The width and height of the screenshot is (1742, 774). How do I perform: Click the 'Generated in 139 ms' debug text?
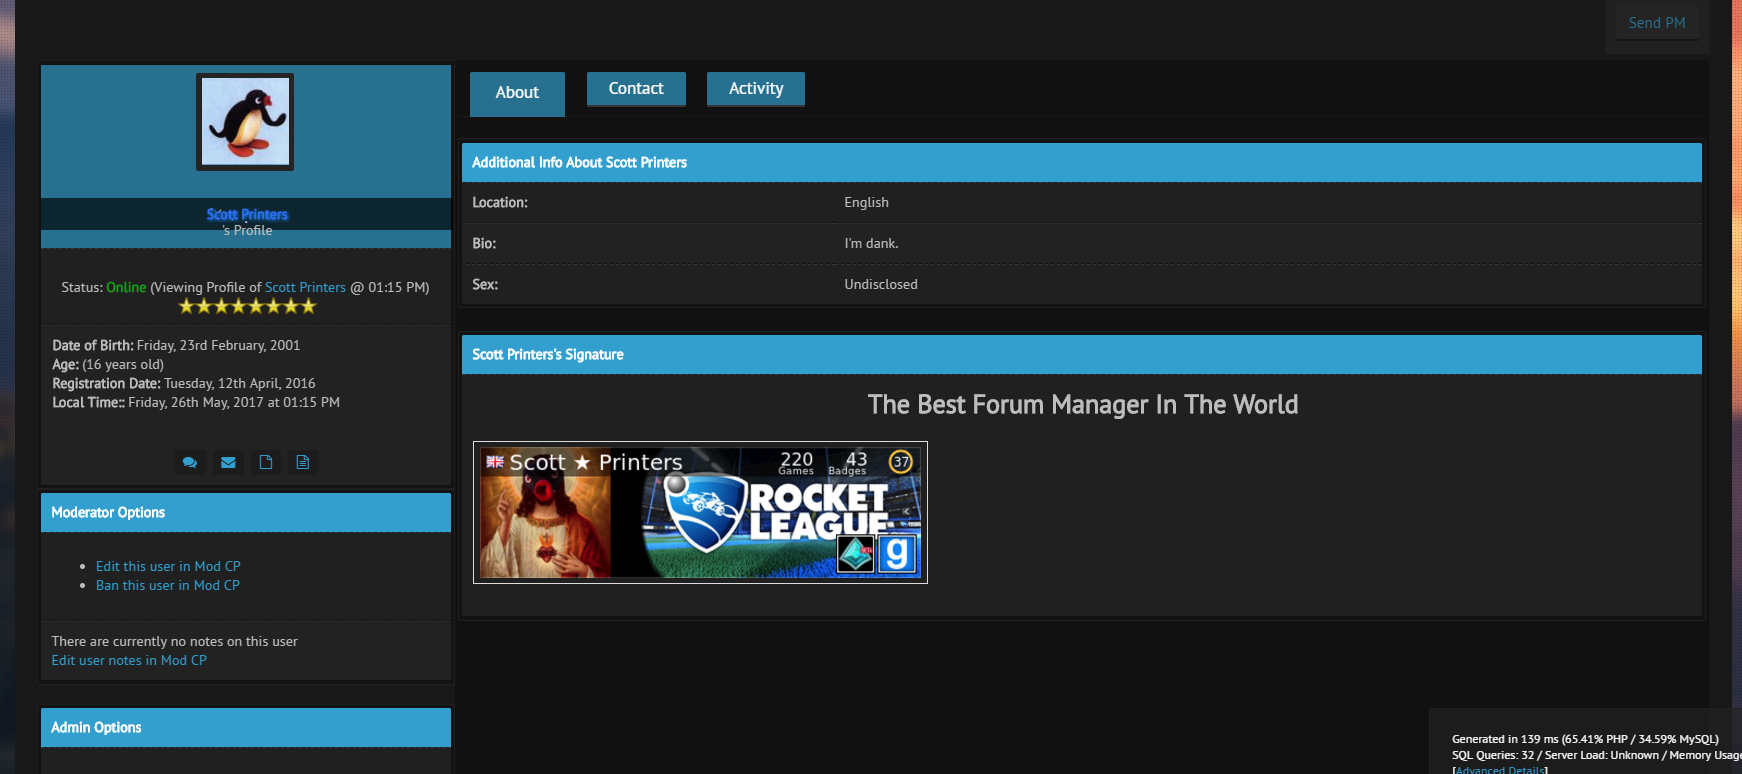[1585, 739]
